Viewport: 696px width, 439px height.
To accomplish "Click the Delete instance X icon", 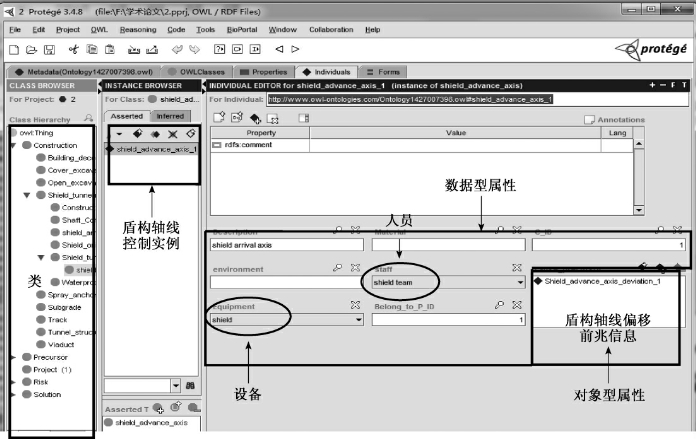I will [x=173, y=134].
